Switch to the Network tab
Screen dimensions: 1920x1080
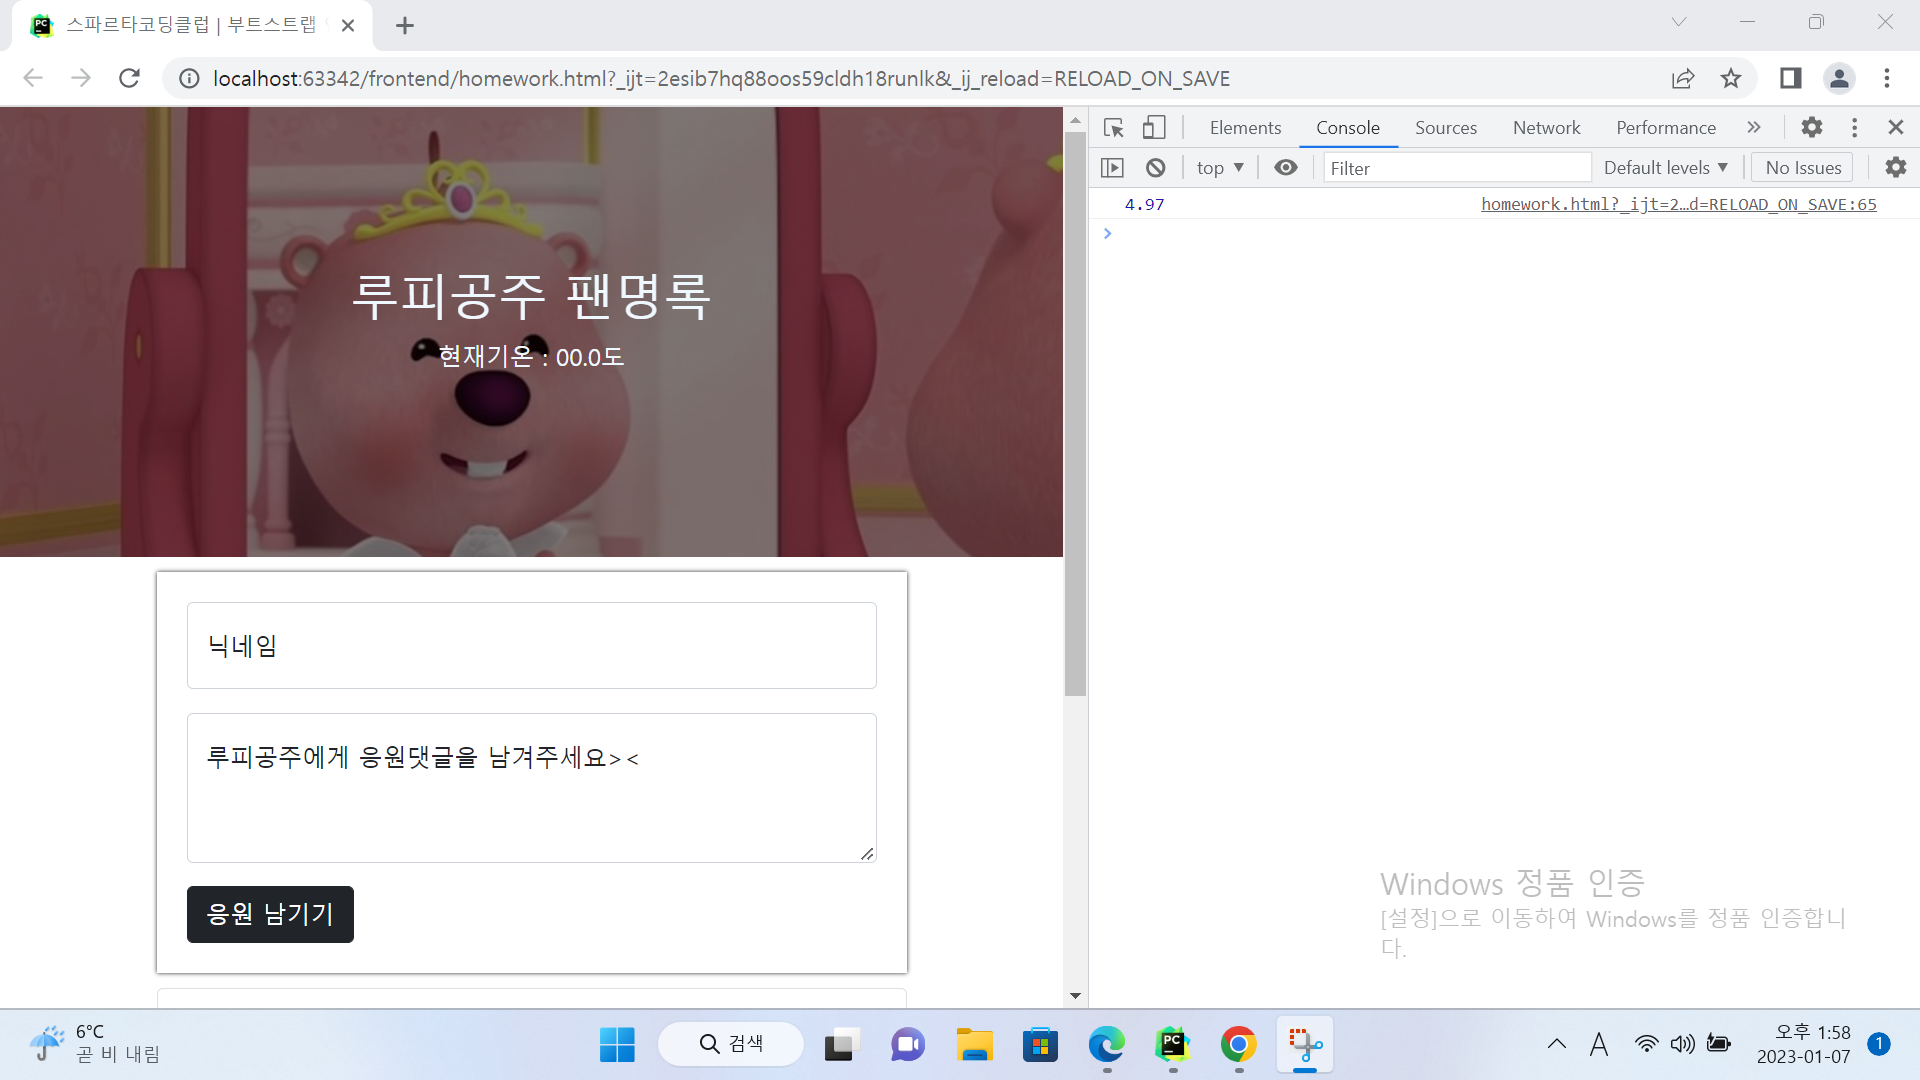pos(1546,128)
